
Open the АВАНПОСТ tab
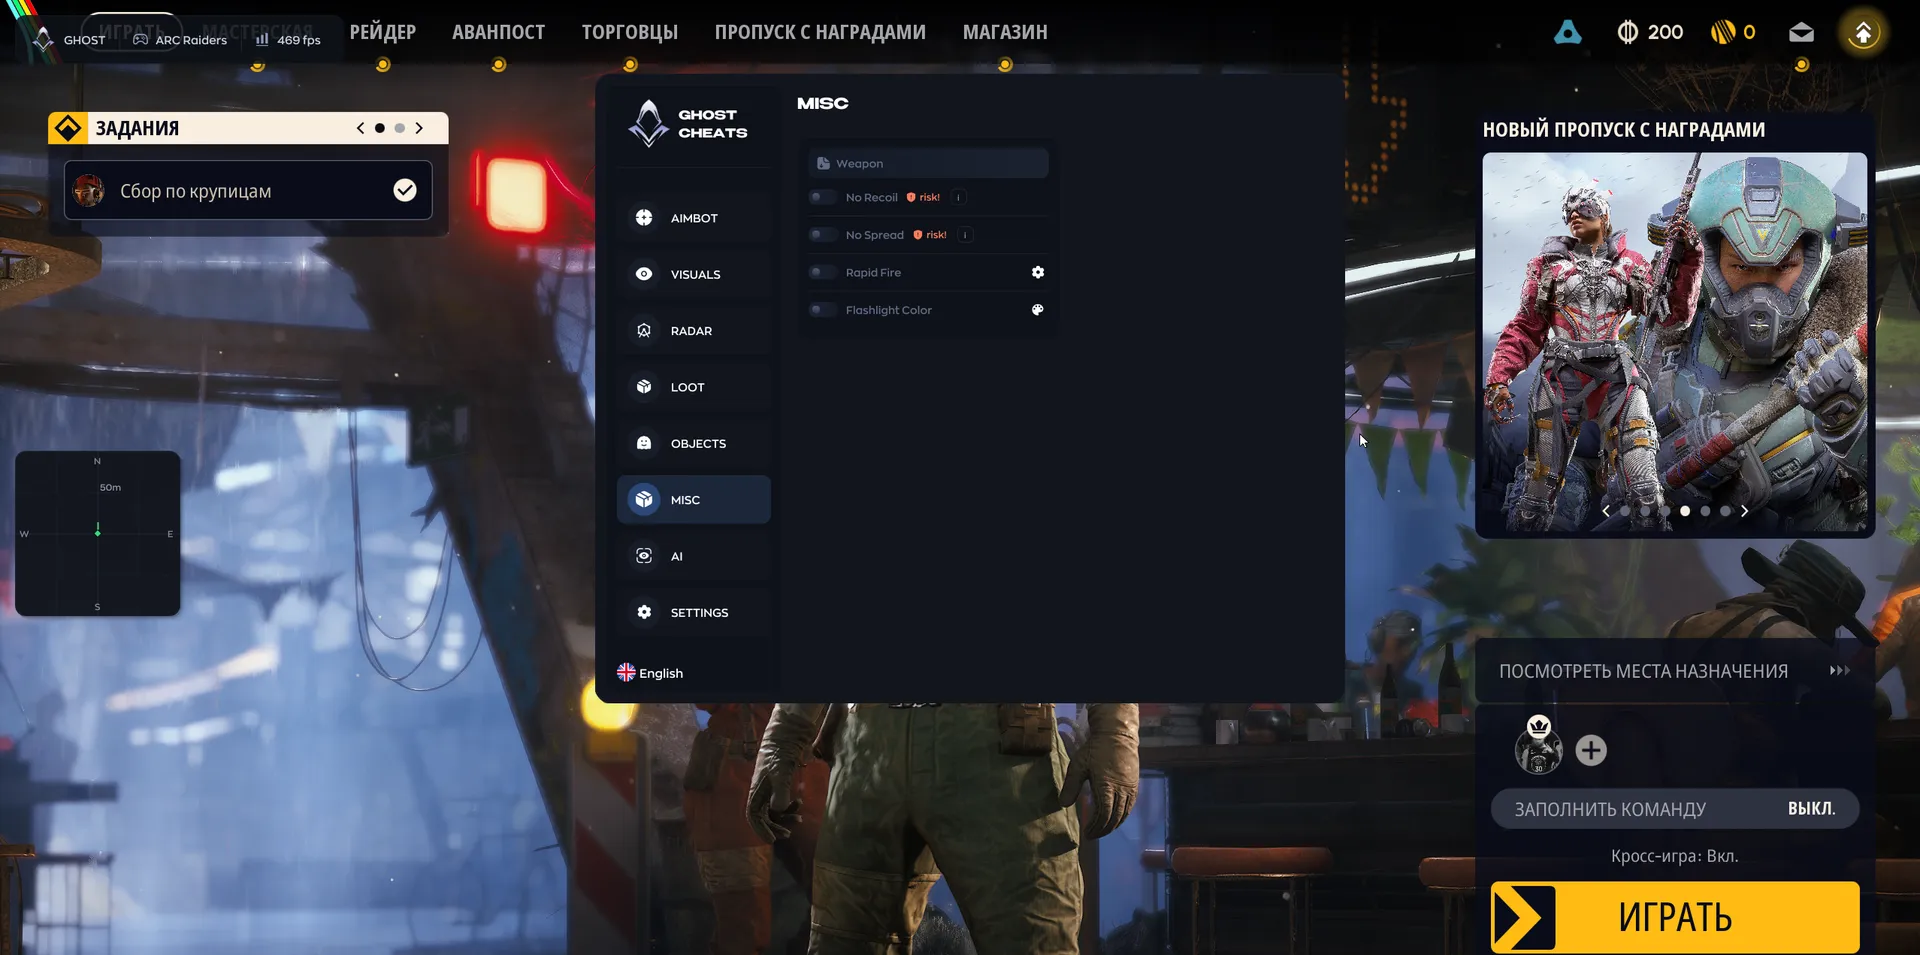498,32
